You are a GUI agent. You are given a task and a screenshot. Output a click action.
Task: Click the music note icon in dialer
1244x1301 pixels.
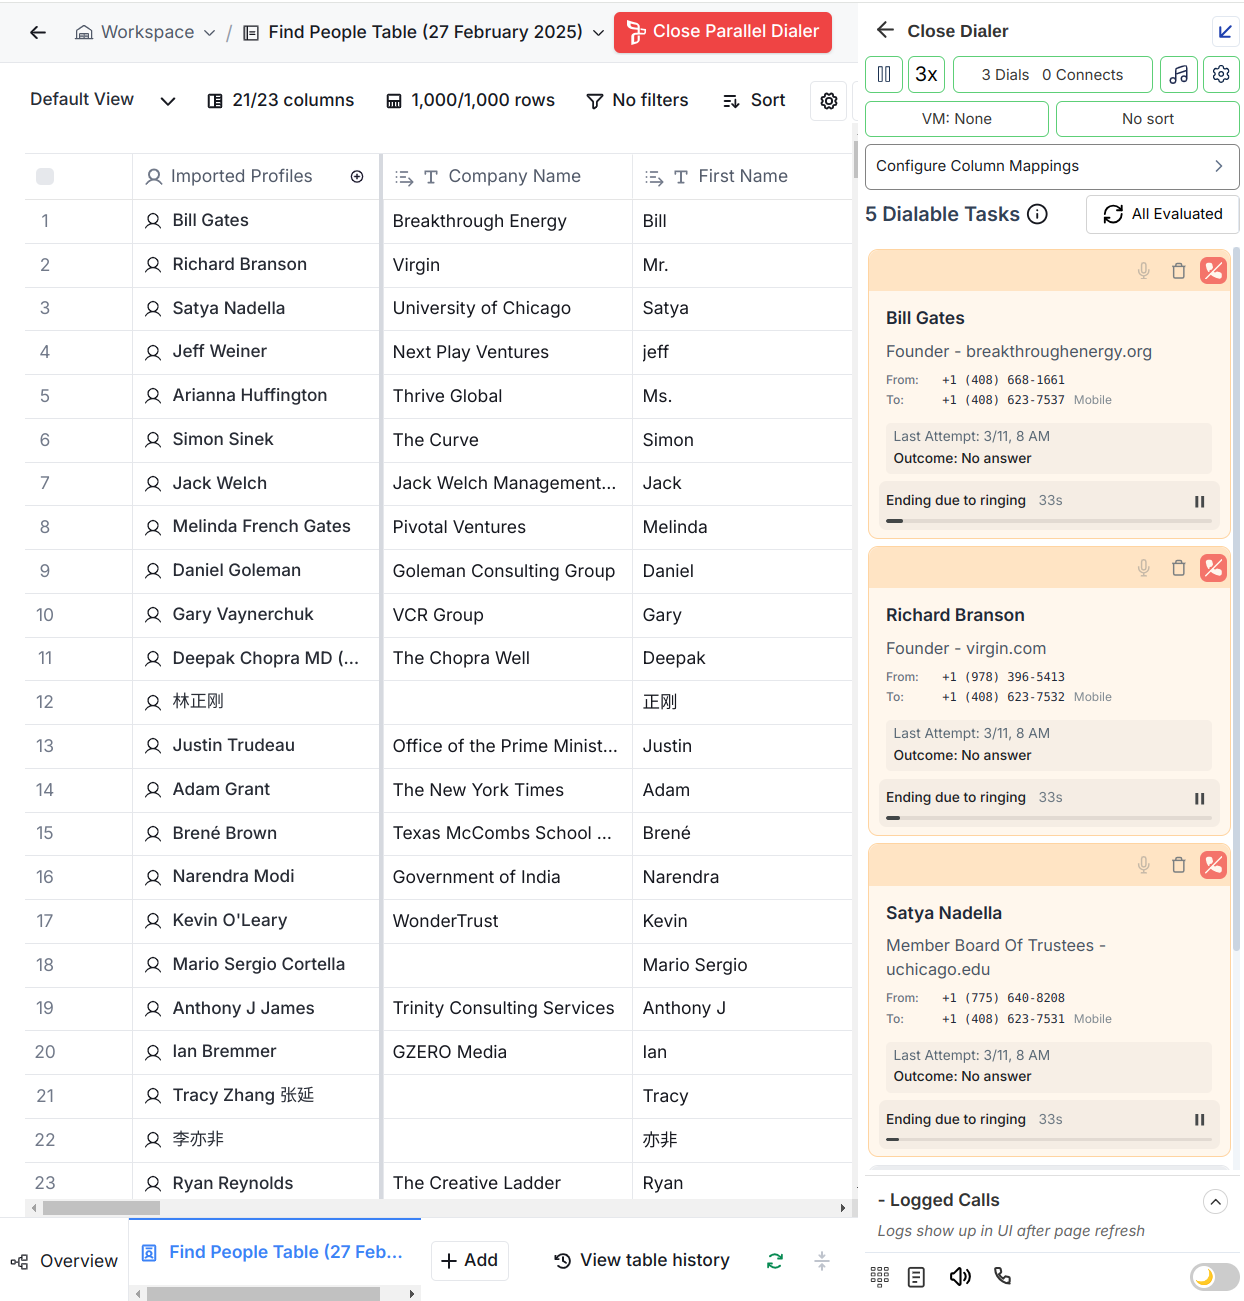(x=1179, y=74)
